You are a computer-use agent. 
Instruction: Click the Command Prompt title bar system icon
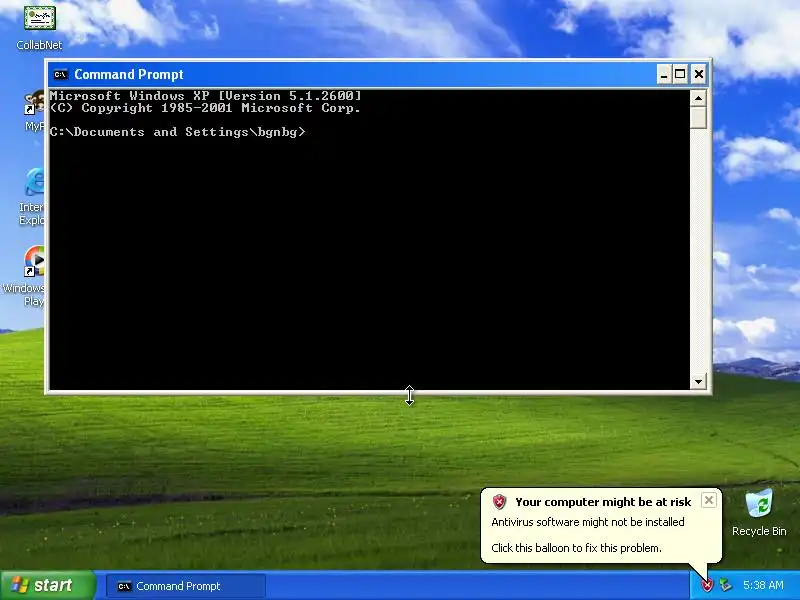(x=61, y=74)
